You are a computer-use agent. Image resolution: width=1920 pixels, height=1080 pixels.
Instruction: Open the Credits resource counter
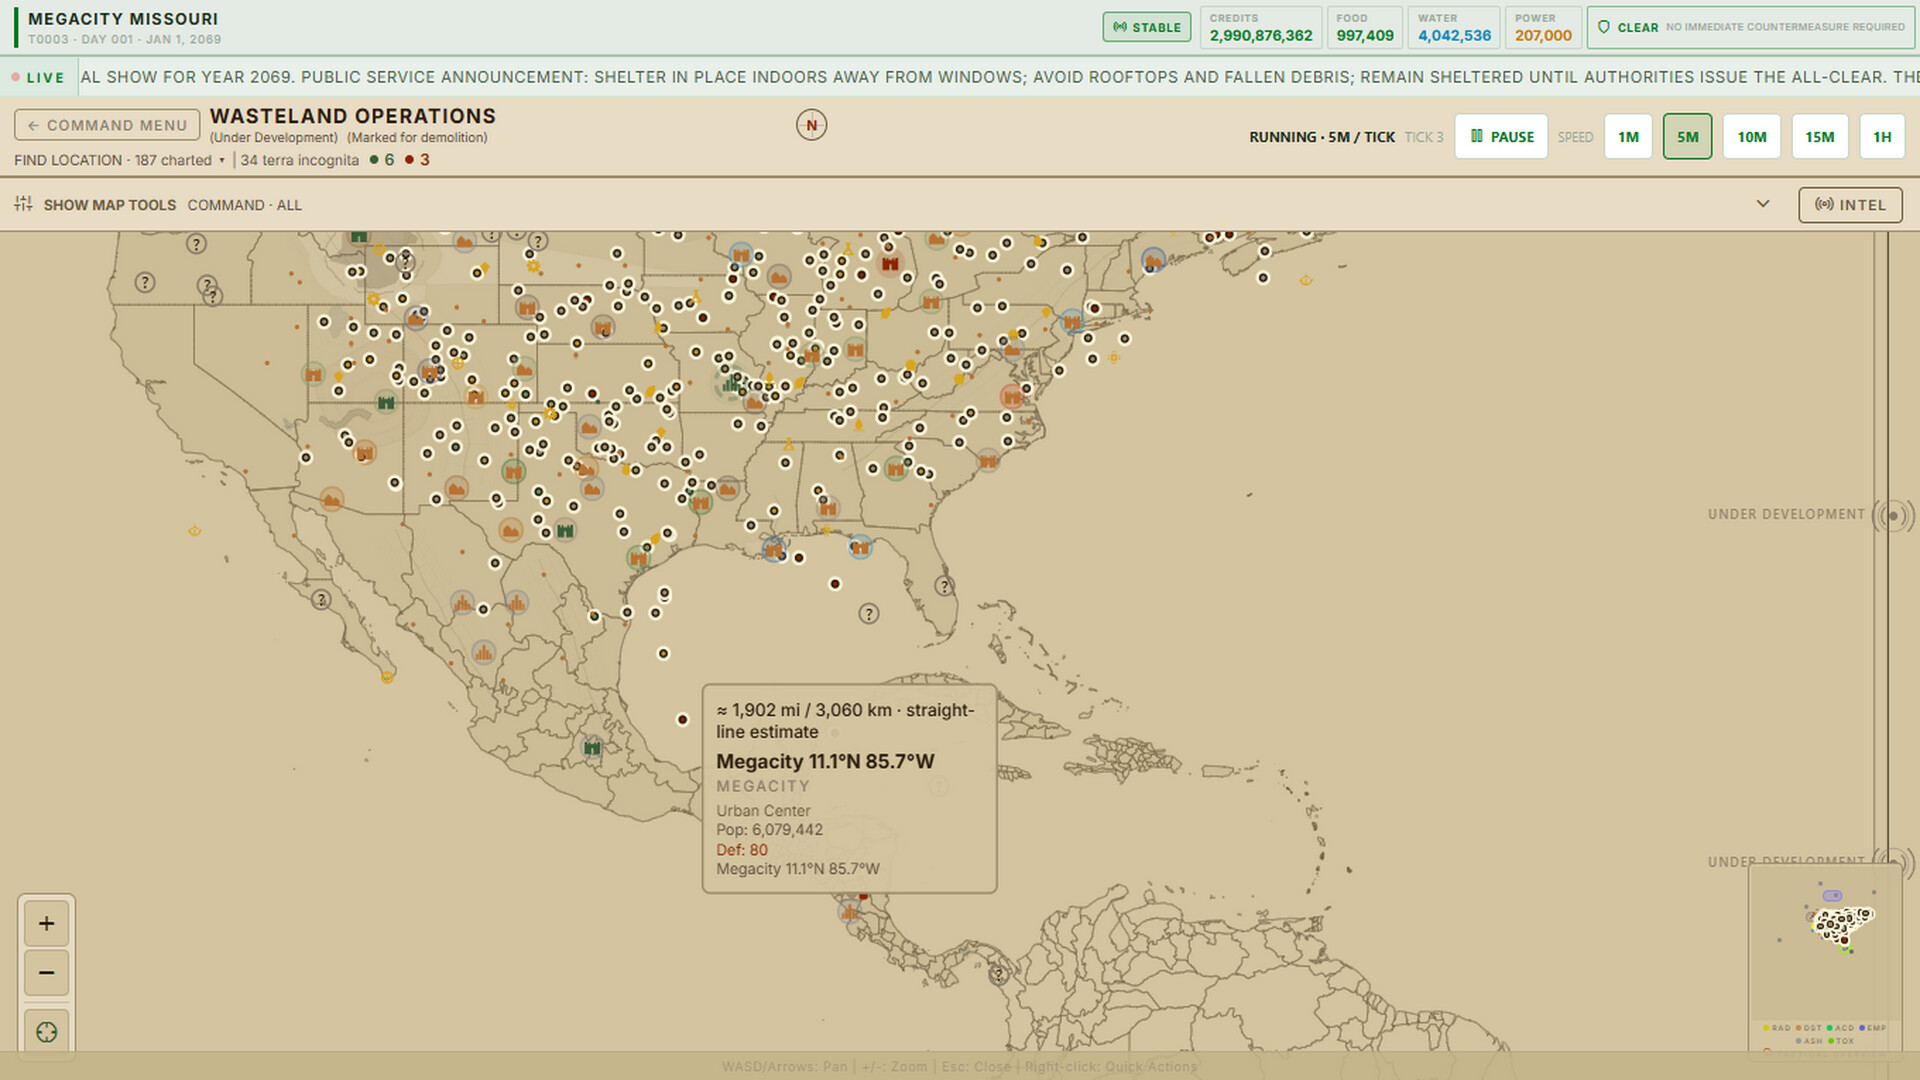click(1260, 27)
